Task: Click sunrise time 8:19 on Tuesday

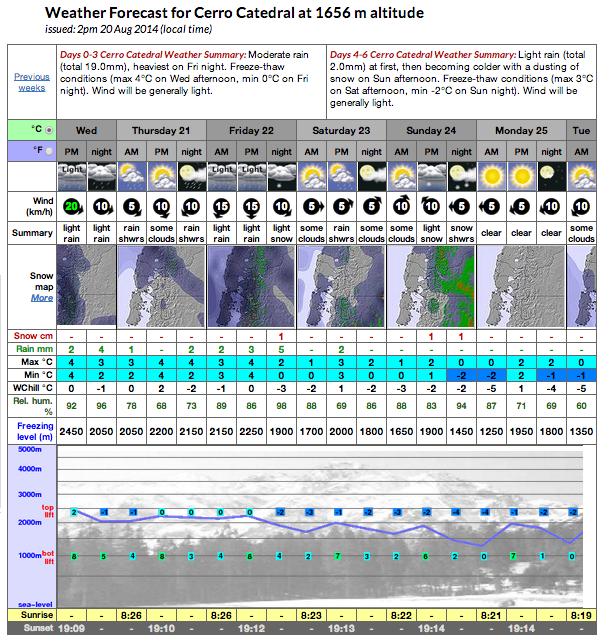Action: coord(581,616)
